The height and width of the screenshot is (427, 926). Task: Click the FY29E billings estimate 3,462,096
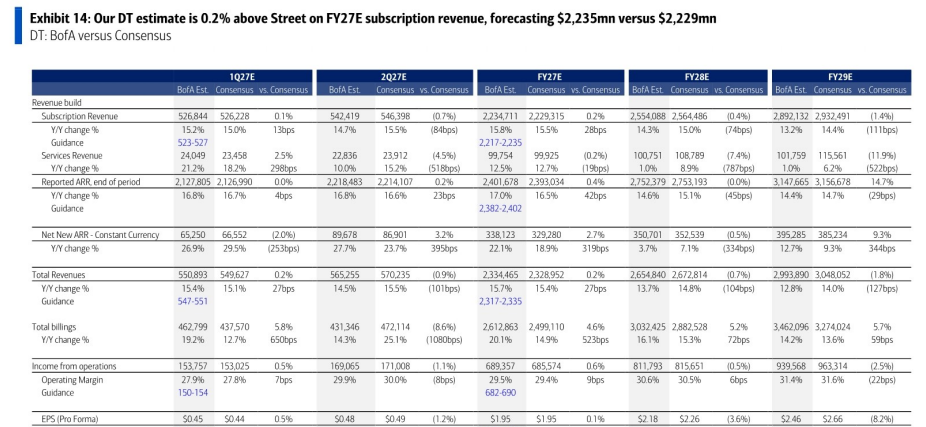791,327
